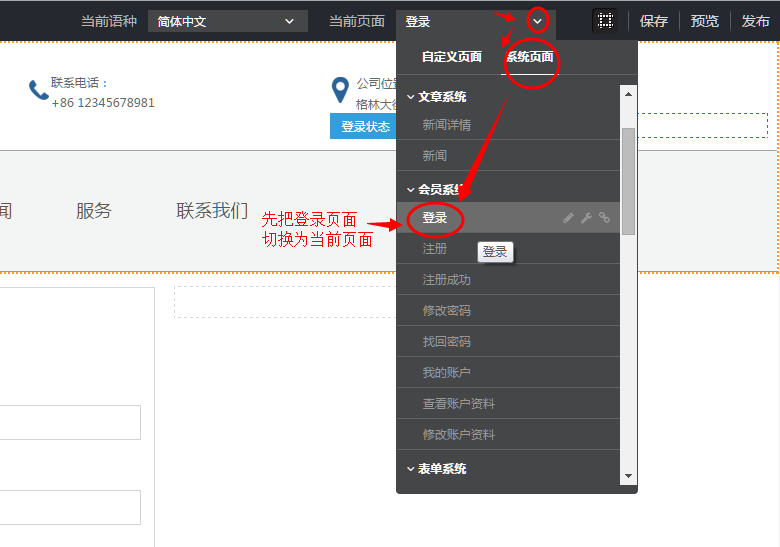780x547 pixels.
Task: Click the location pin icon beside 公司位置
Action: click(x=340, y=91)
